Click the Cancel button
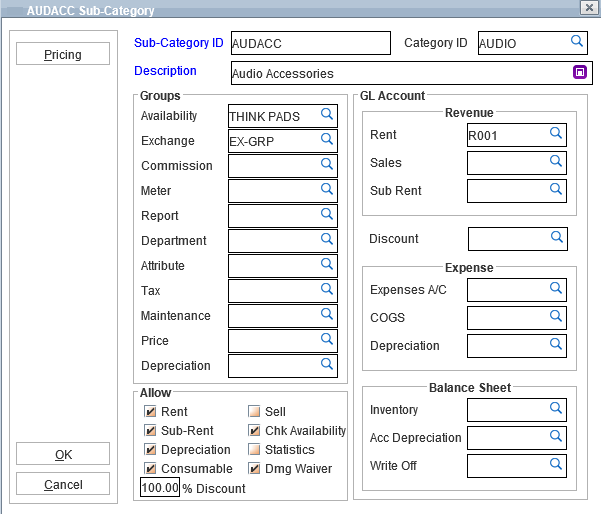This screenshot has width=601, height=514. tap(63, 485)
